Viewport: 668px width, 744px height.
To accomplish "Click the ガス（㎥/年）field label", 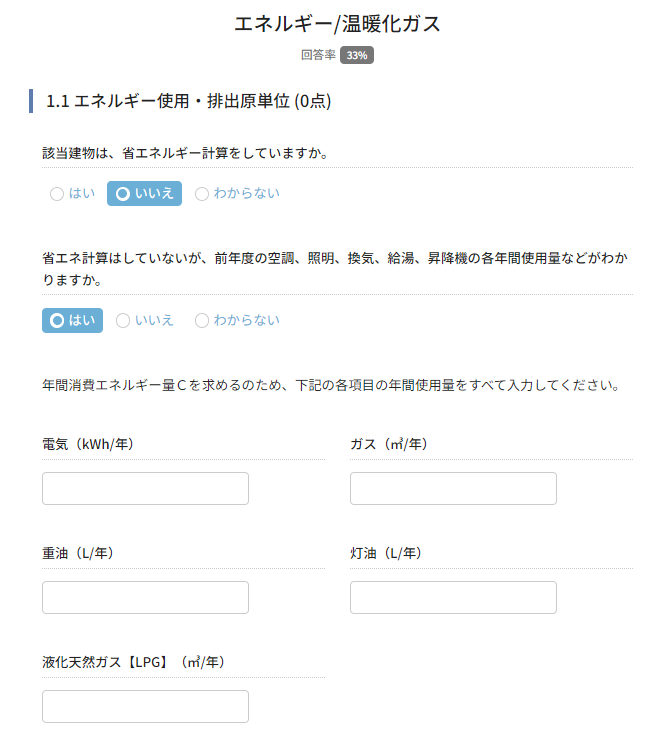I will point(388,444).
